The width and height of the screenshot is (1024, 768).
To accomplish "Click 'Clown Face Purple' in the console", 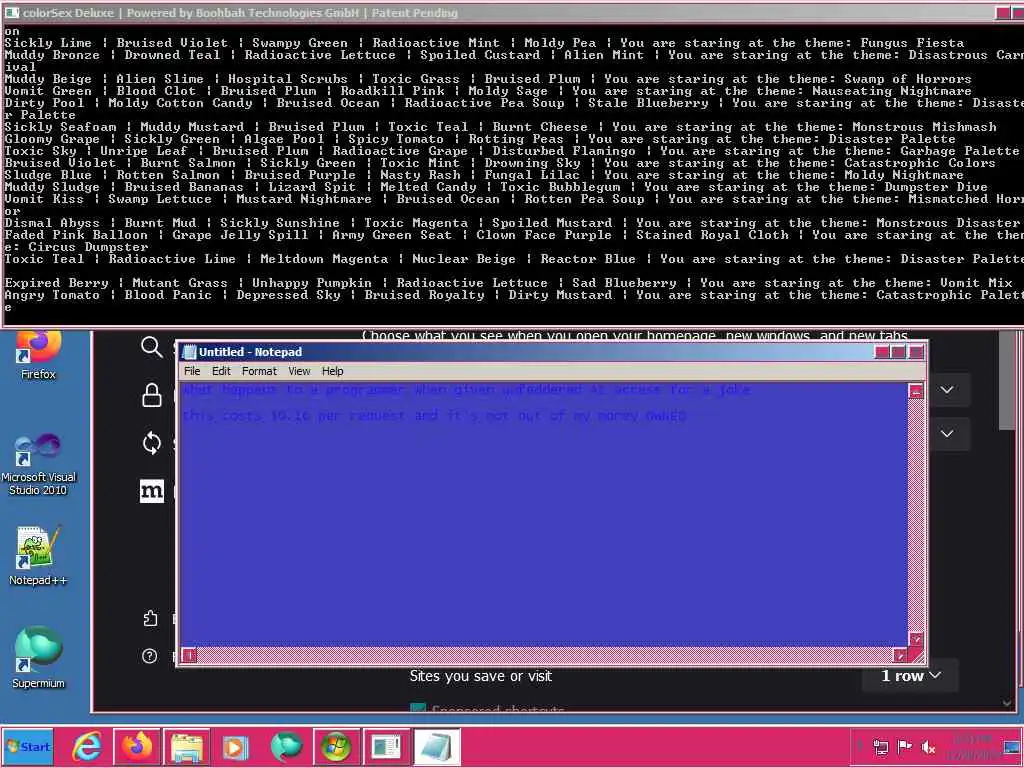I will coord(543,235).
